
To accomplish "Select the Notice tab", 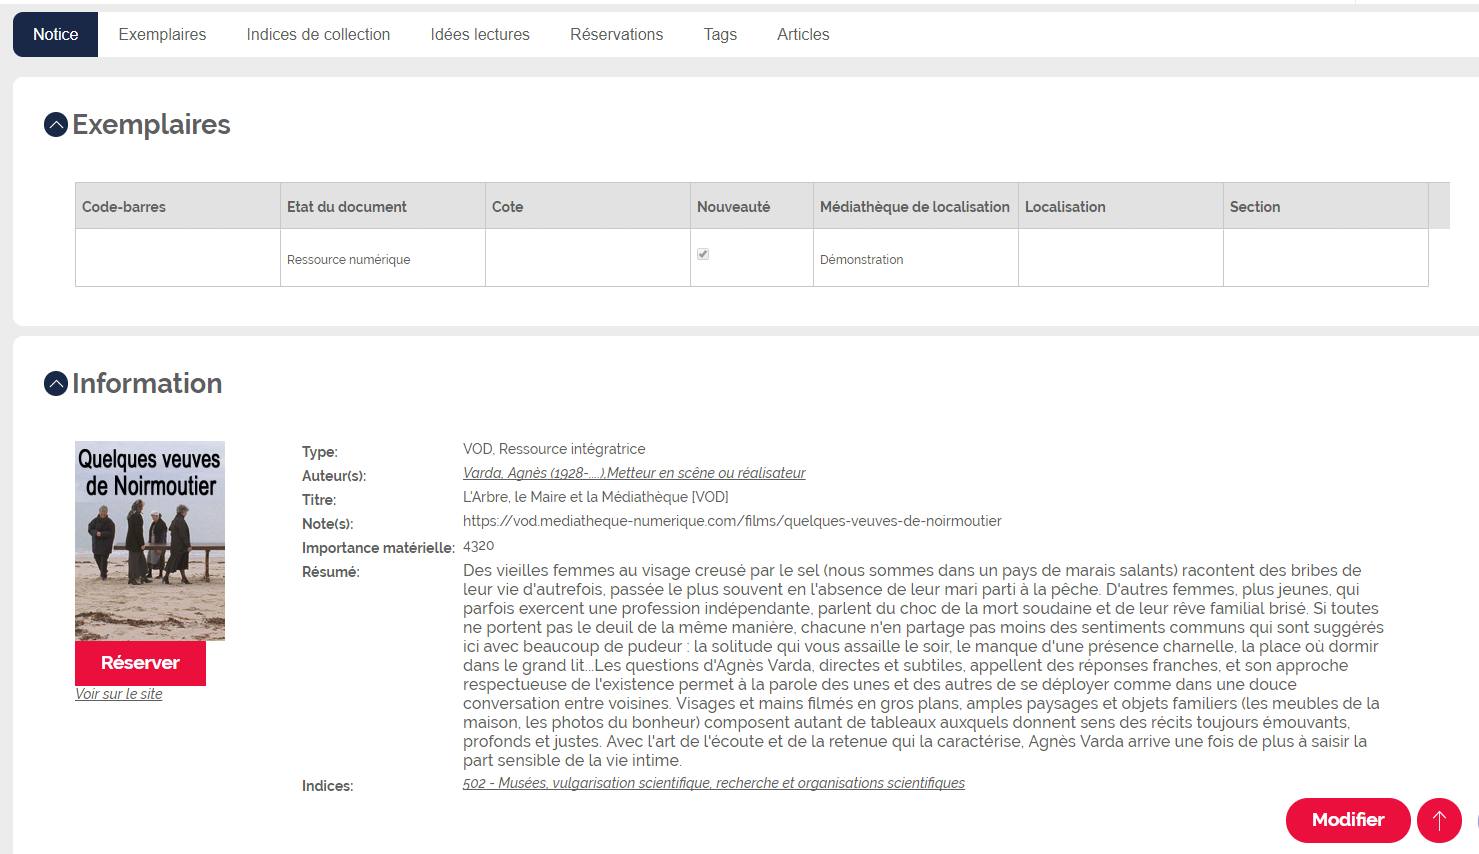I will 55,34.
